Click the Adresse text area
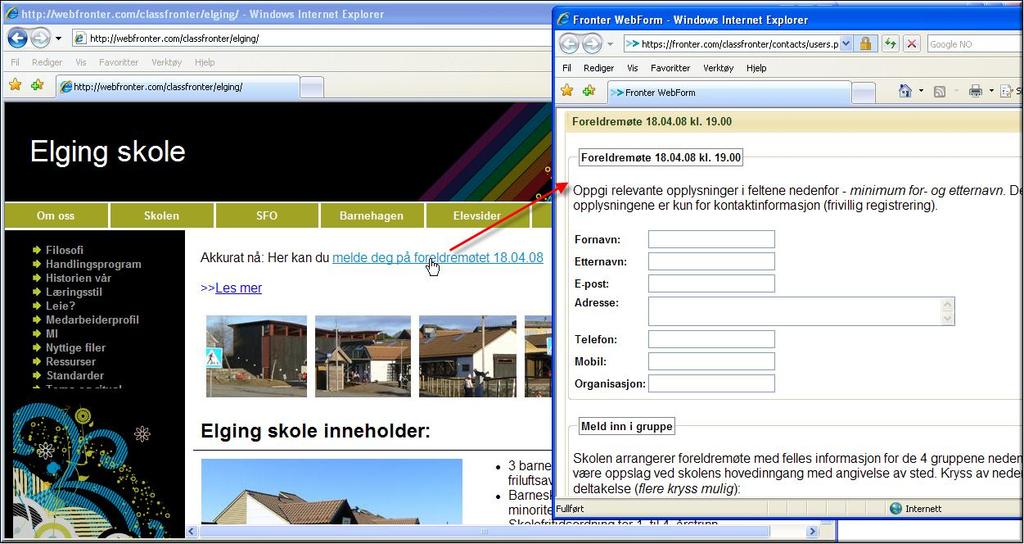Screen dimensions: 1024x544 click(801, 311)
